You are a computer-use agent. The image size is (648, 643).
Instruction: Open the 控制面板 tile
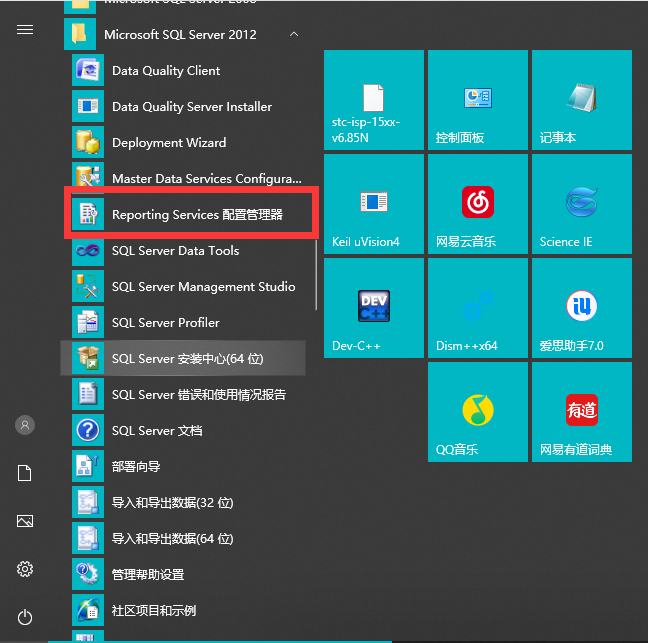pos(478,100)
